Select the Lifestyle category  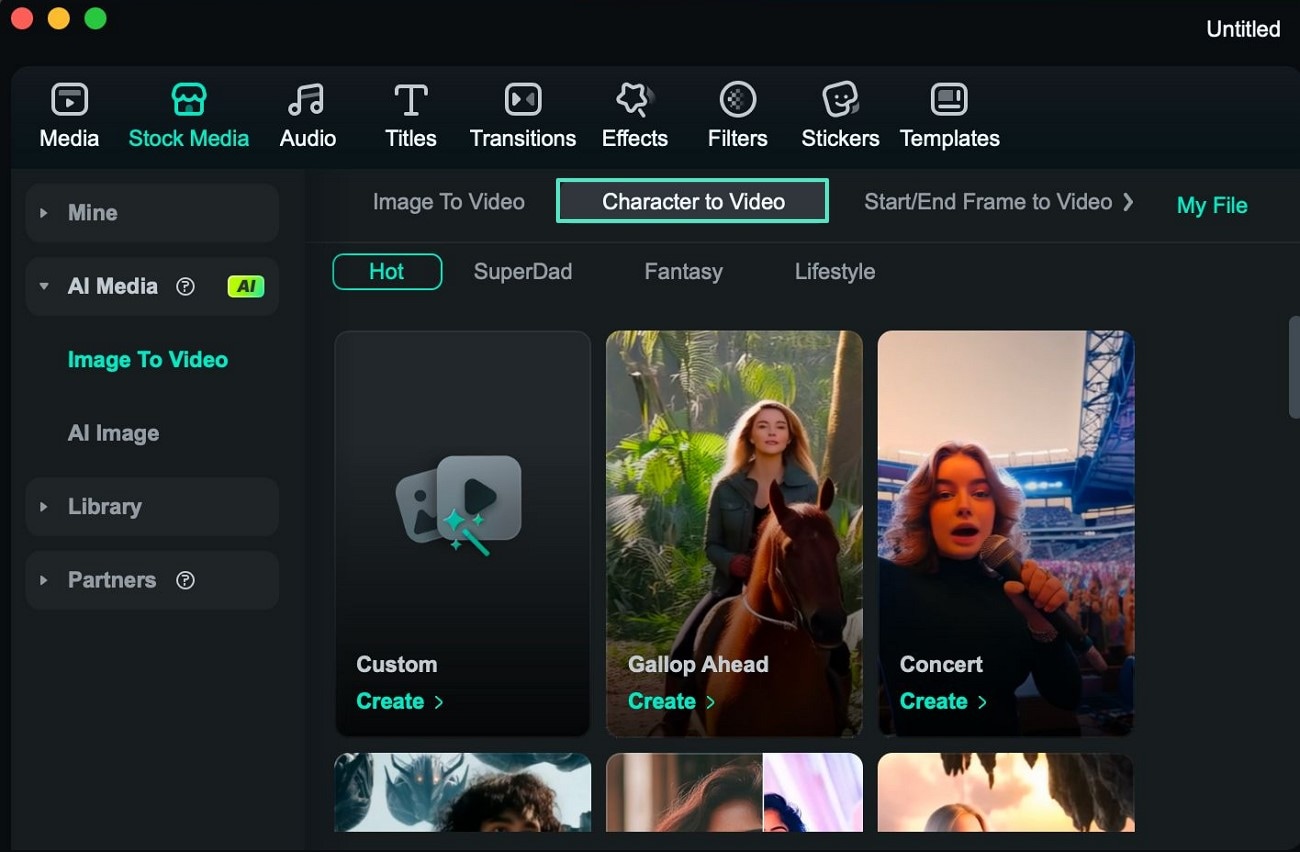click(835, 272)
